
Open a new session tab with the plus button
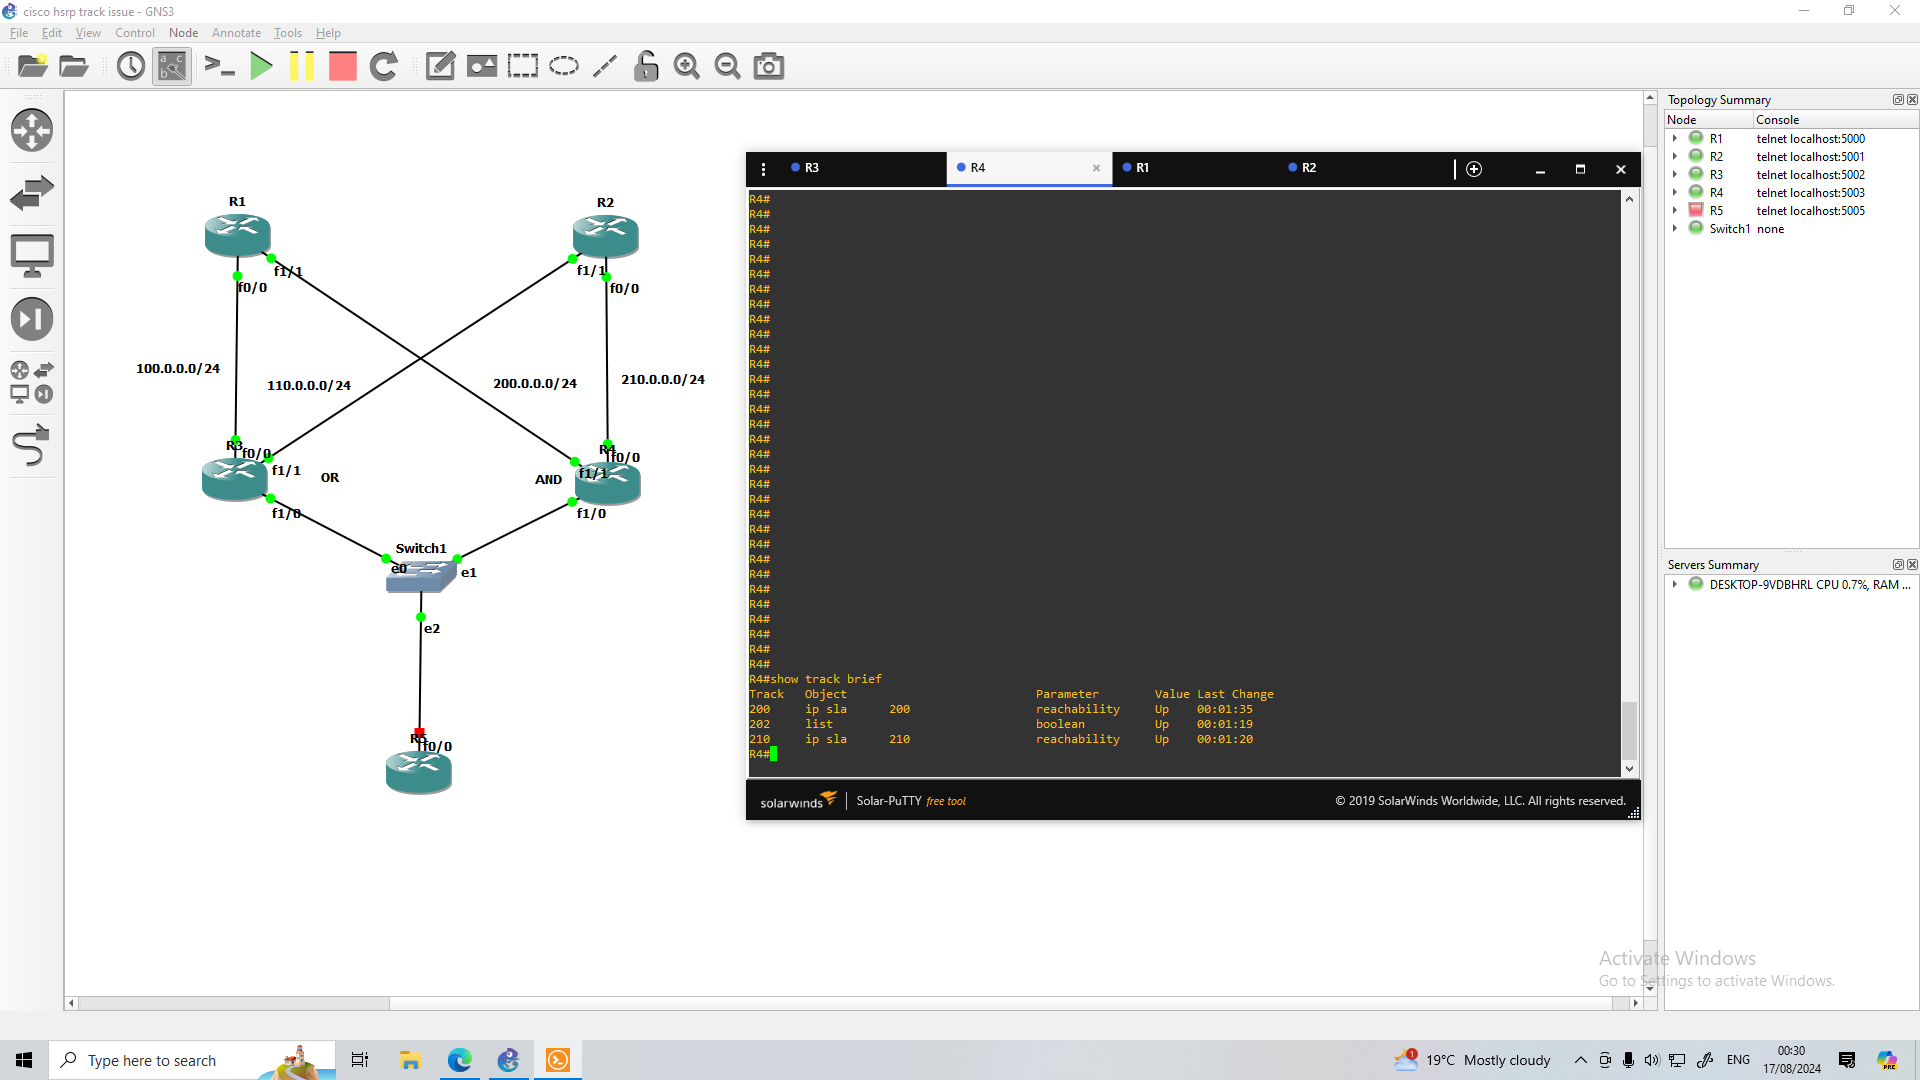[1474, 169]
